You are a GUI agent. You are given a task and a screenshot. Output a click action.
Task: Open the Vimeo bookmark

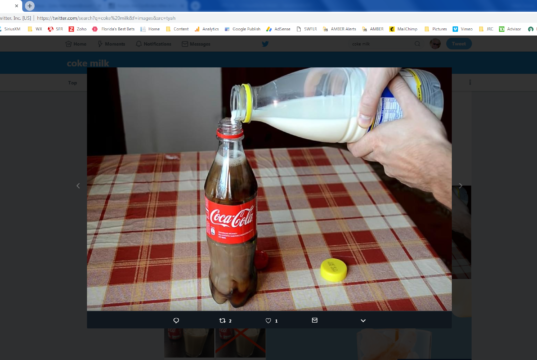(463, 29)
